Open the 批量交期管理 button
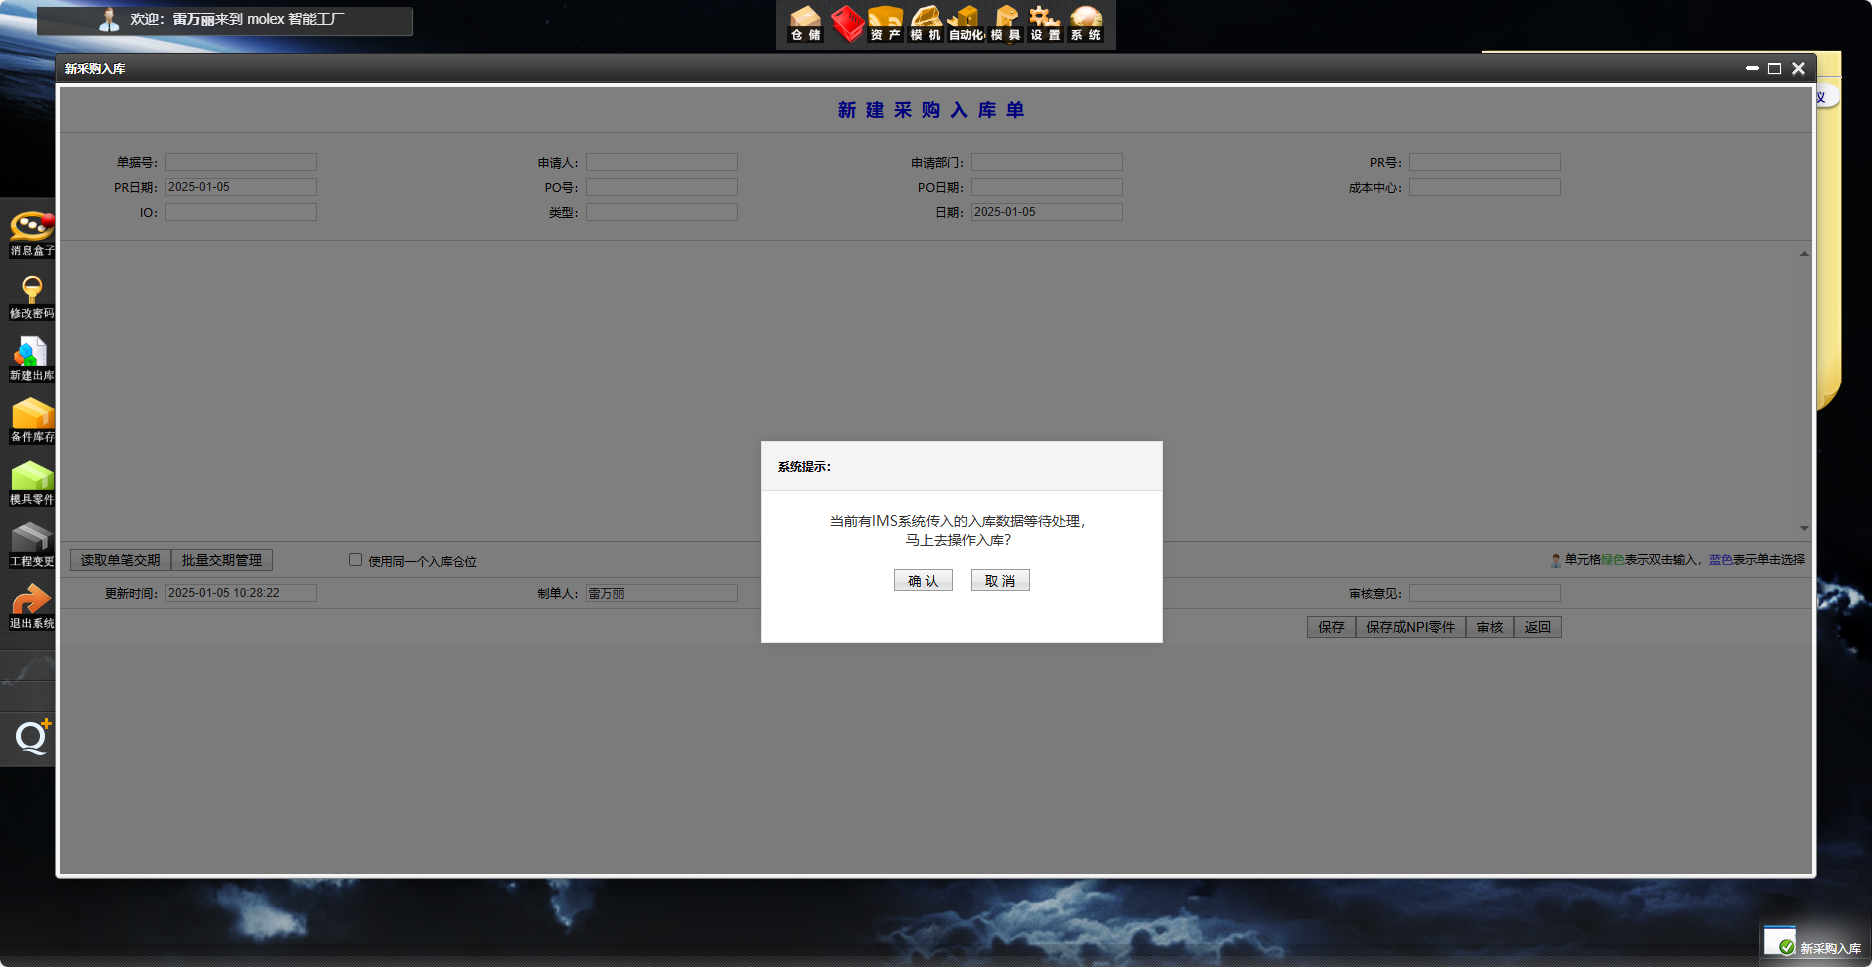This screenshot has height=967, width=1872. click(222, 560)
